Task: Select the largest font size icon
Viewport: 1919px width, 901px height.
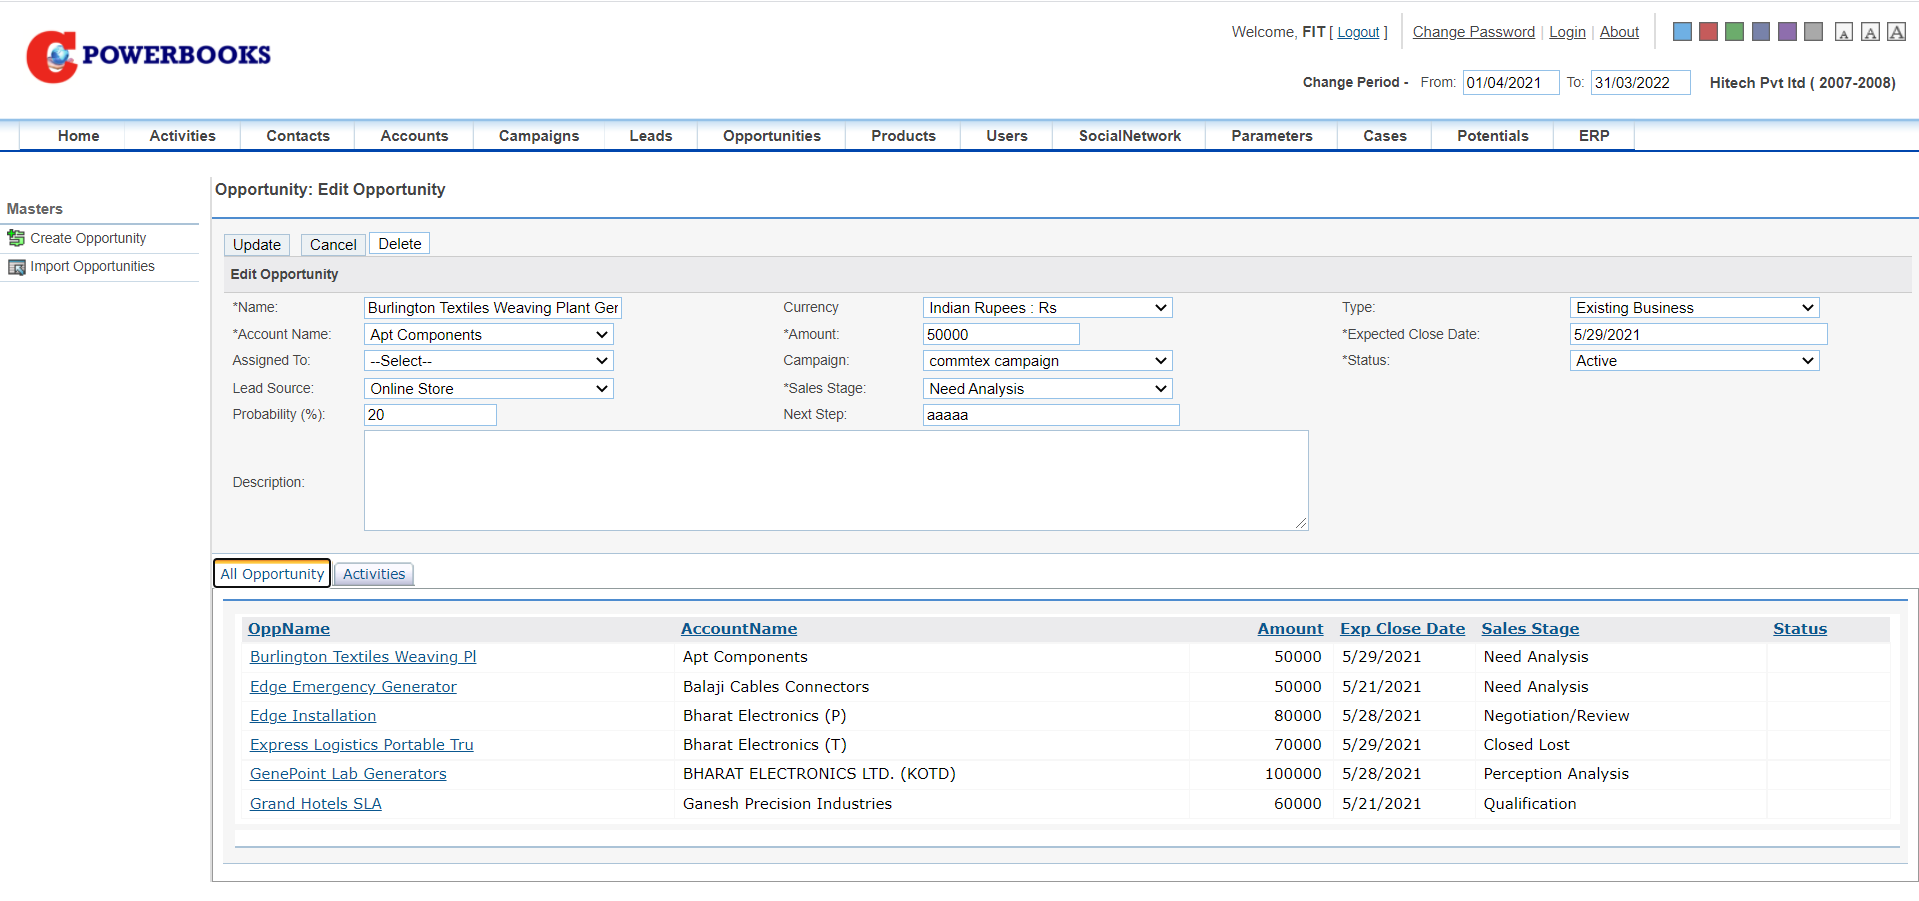Action: pyautogui.click(x=1895, y=32)
